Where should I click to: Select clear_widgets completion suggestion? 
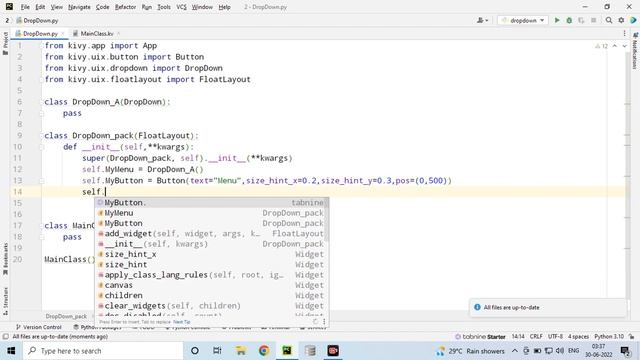(211, 306)
